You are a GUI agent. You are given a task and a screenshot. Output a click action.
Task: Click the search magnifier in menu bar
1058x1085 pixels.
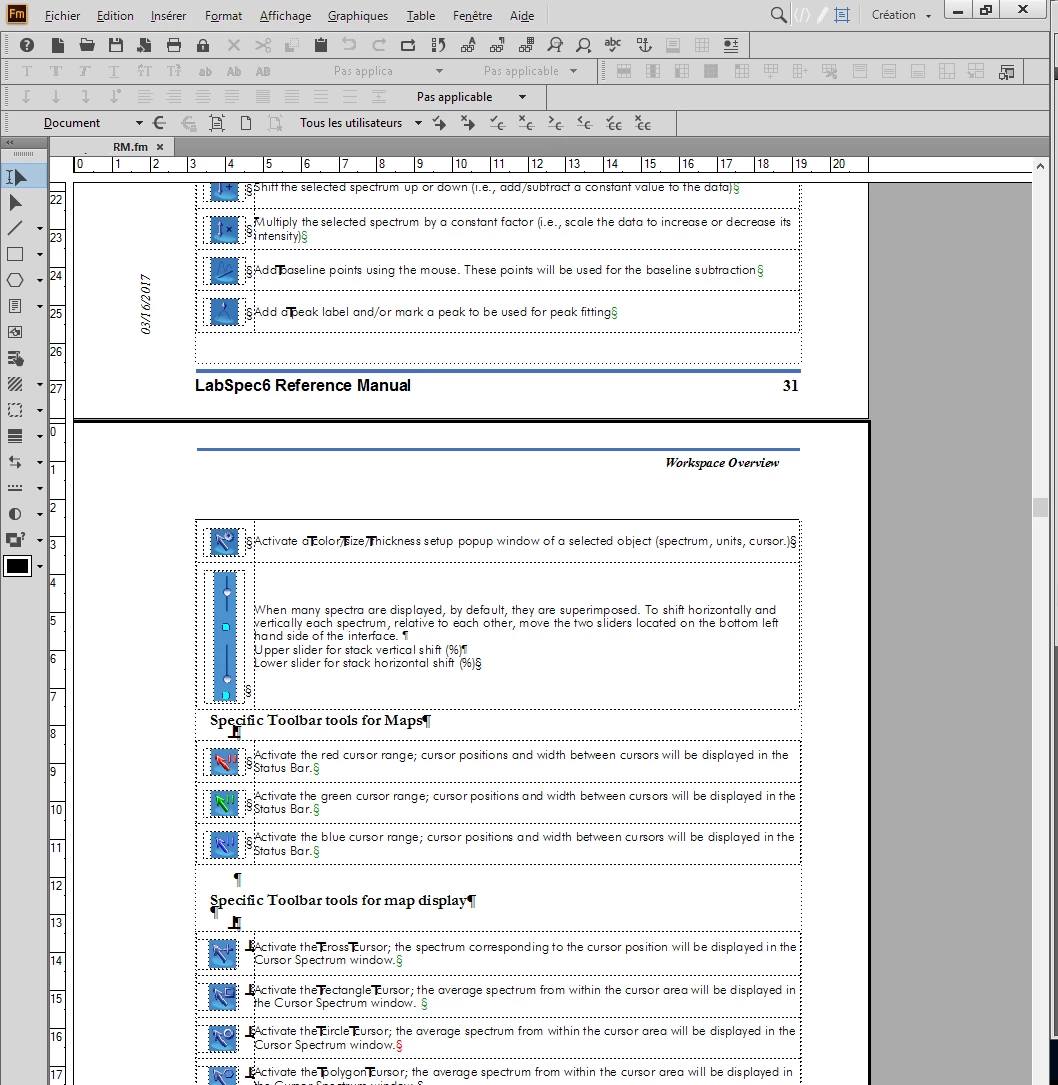point(778,15)
